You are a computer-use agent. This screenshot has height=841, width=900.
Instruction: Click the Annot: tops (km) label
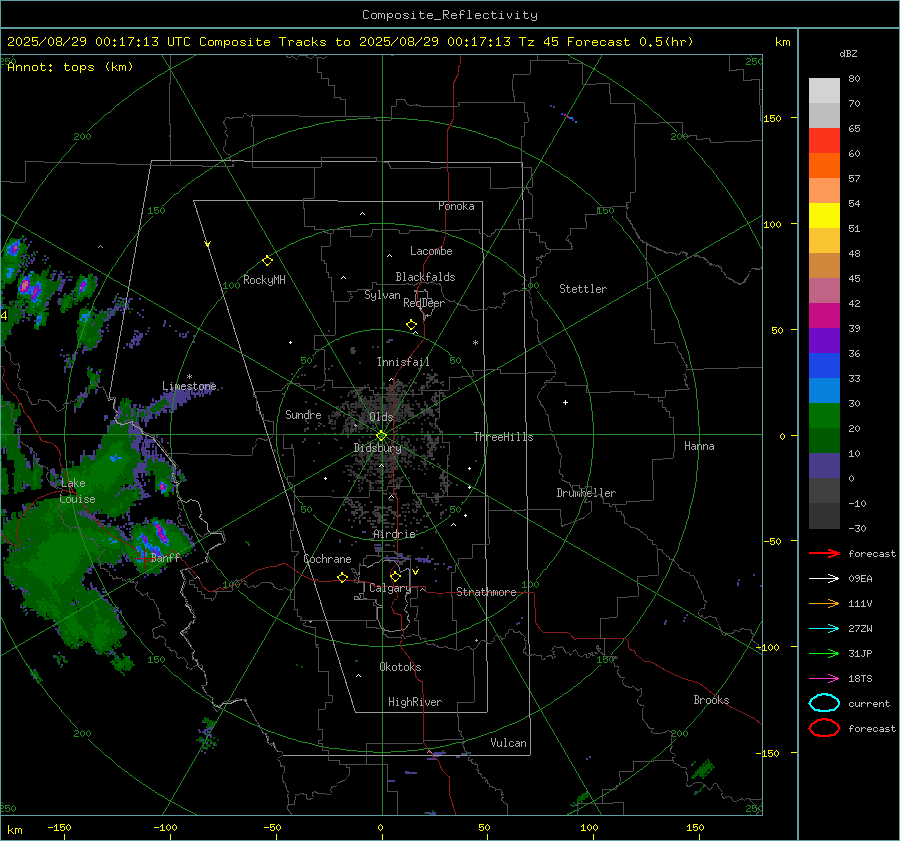(70, 67)
